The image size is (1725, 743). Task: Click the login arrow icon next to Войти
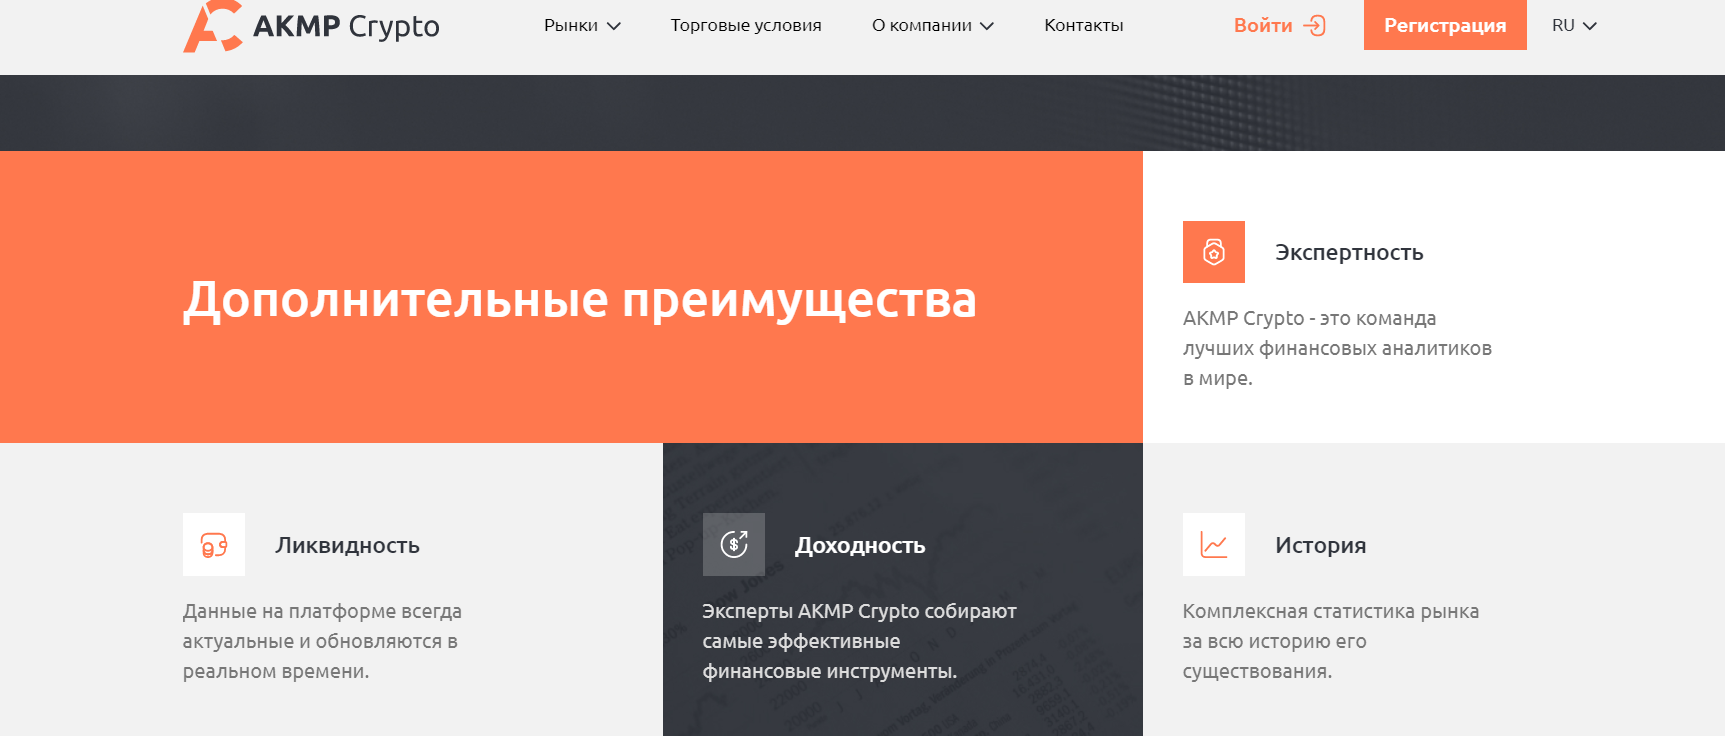(x=1315, y=25)
